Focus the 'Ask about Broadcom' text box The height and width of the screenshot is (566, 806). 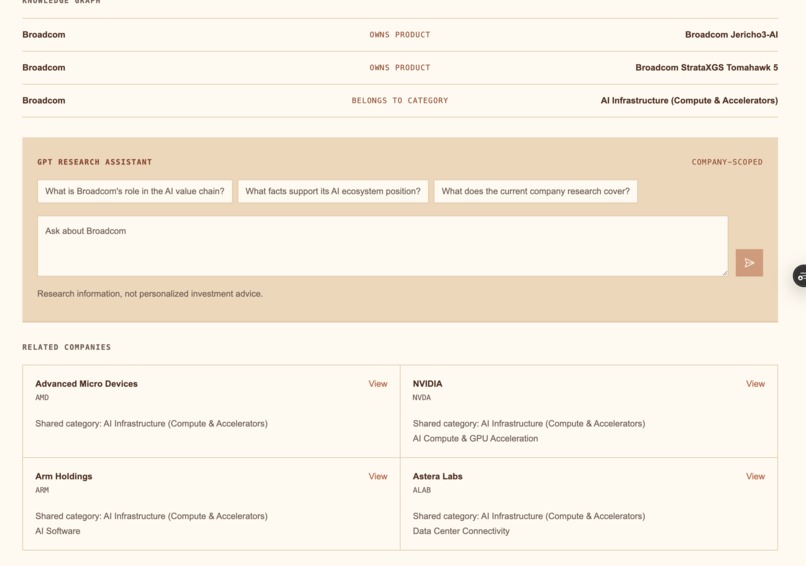(382, 246)
